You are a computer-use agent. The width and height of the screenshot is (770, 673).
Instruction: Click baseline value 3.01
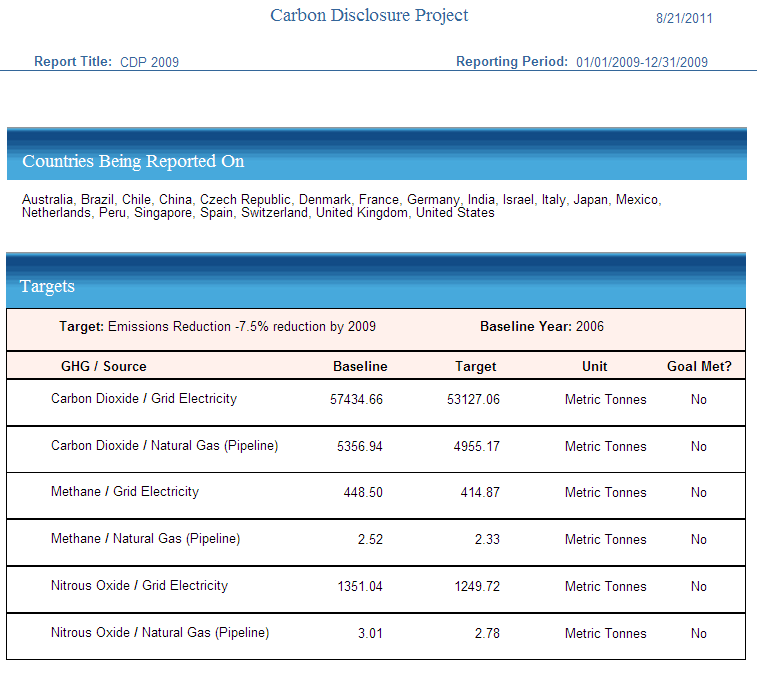(x=370, y=634)
